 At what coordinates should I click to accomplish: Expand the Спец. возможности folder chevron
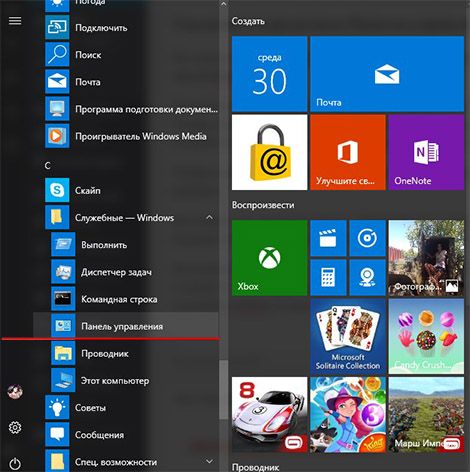tap(210, 461)
